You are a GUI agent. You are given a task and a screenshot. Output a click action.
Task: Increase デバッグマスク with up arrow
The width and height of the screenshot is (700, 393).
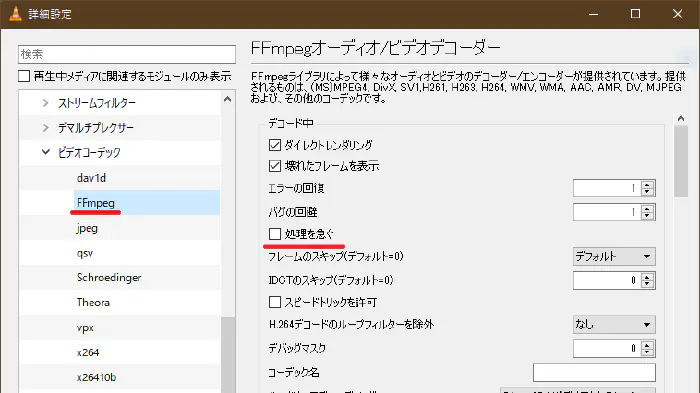click(647, 344)
